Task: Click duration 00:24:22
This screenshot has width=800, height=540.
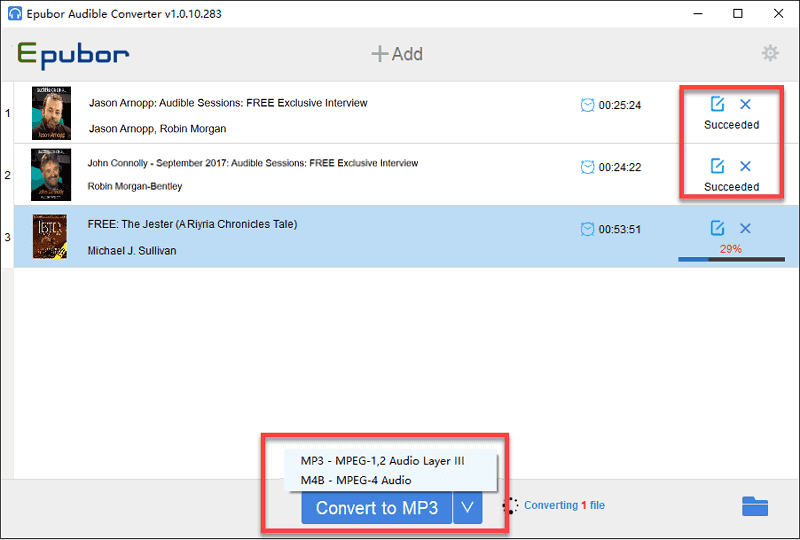Action: pos(619,167)
